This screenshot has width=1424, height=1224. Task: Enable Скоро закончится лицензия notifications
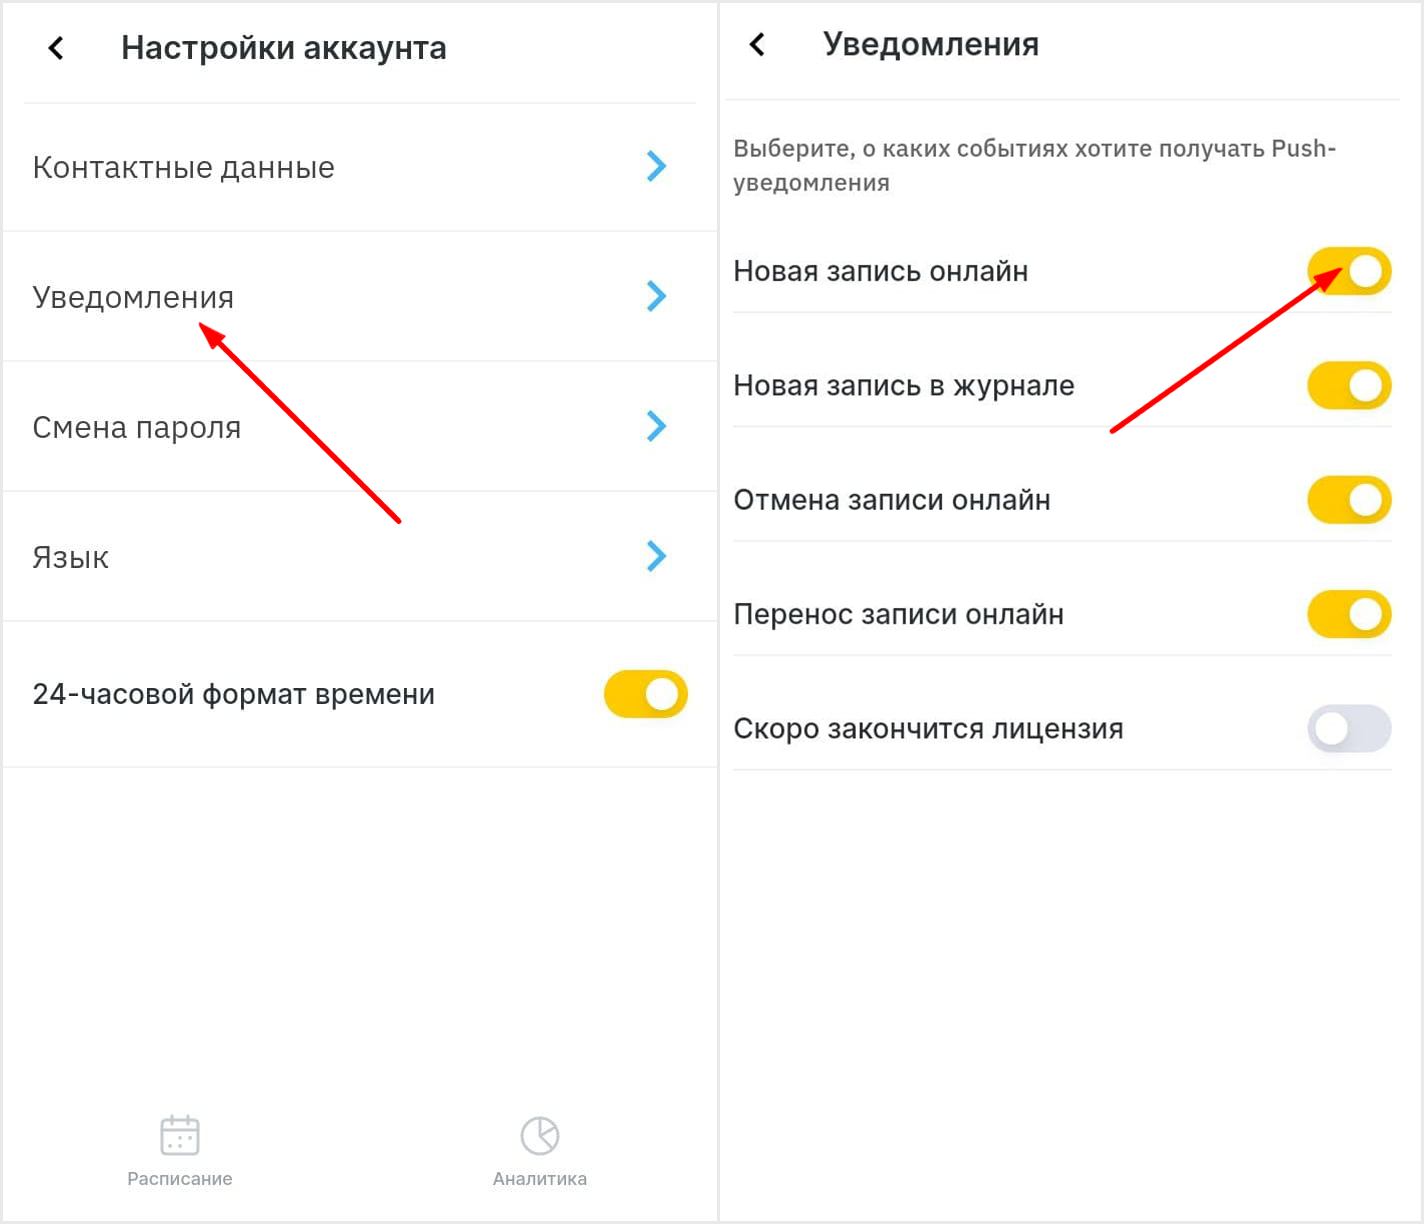point(1349,728)
